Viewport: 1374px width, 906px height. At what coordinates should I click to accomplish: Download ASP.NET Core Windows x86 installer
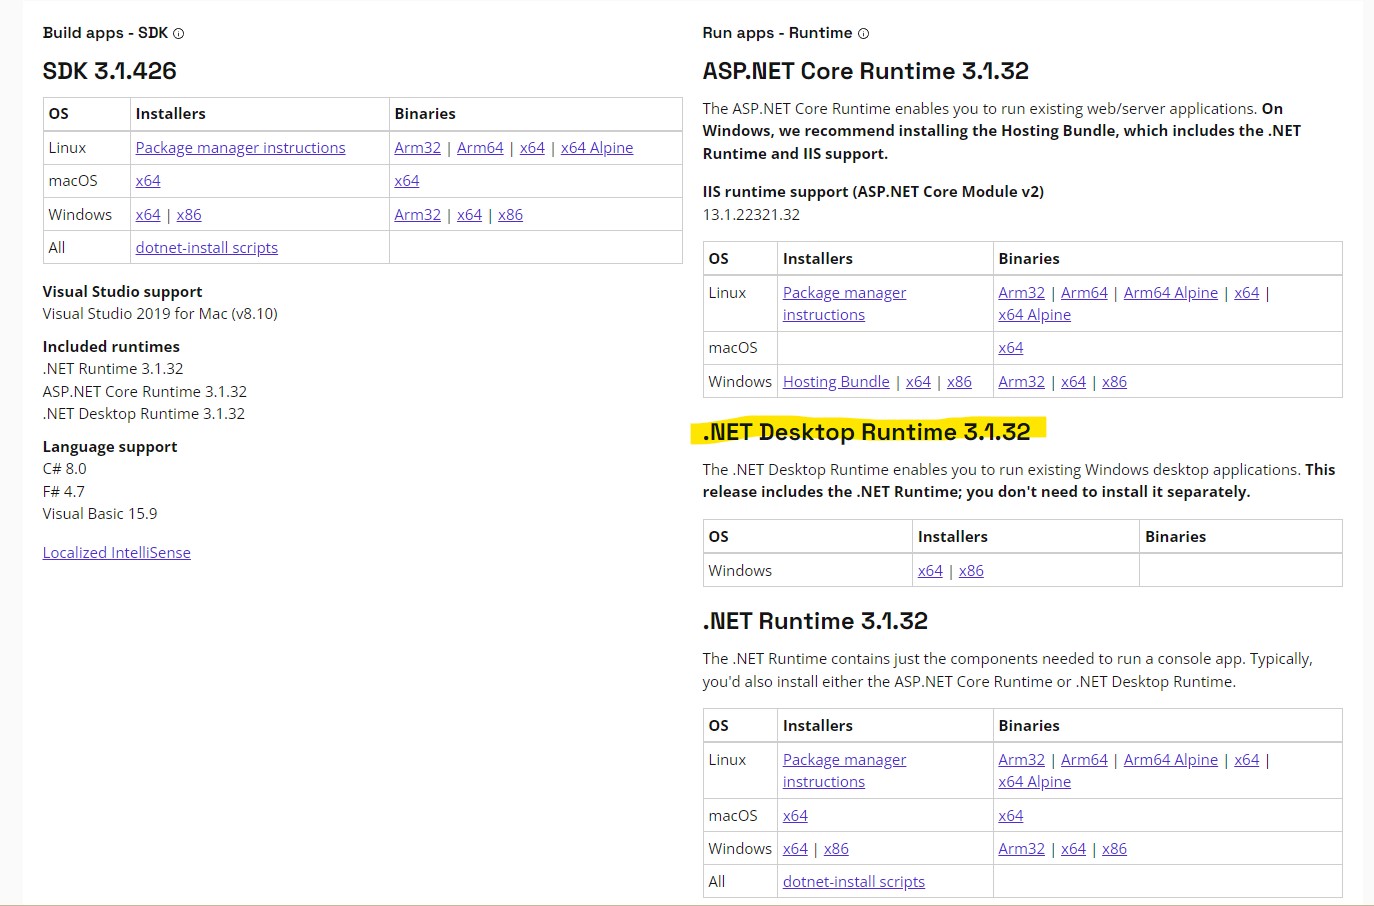pyautogui.click(x=959, y=382)
